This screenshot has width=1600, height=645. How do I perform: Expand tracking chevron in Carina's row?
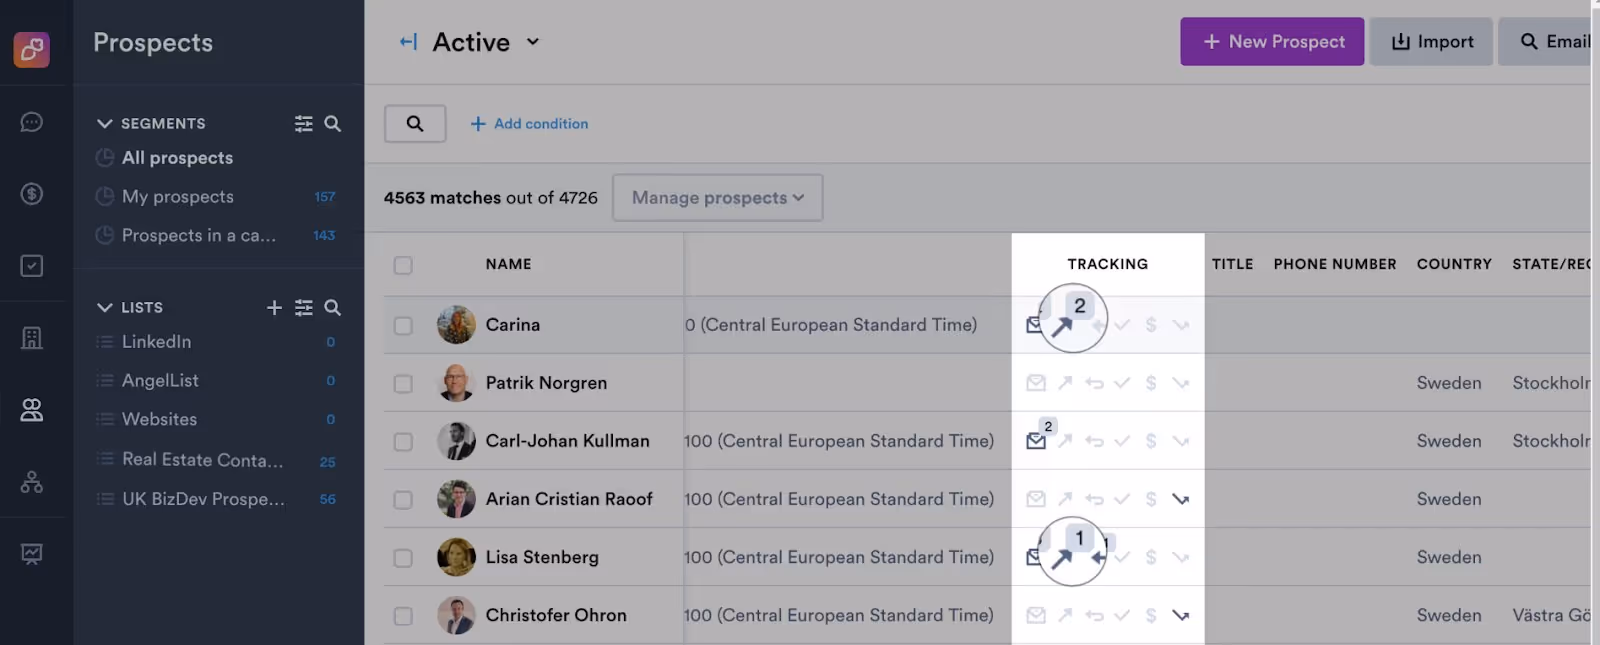click(x=1180, y=325)
